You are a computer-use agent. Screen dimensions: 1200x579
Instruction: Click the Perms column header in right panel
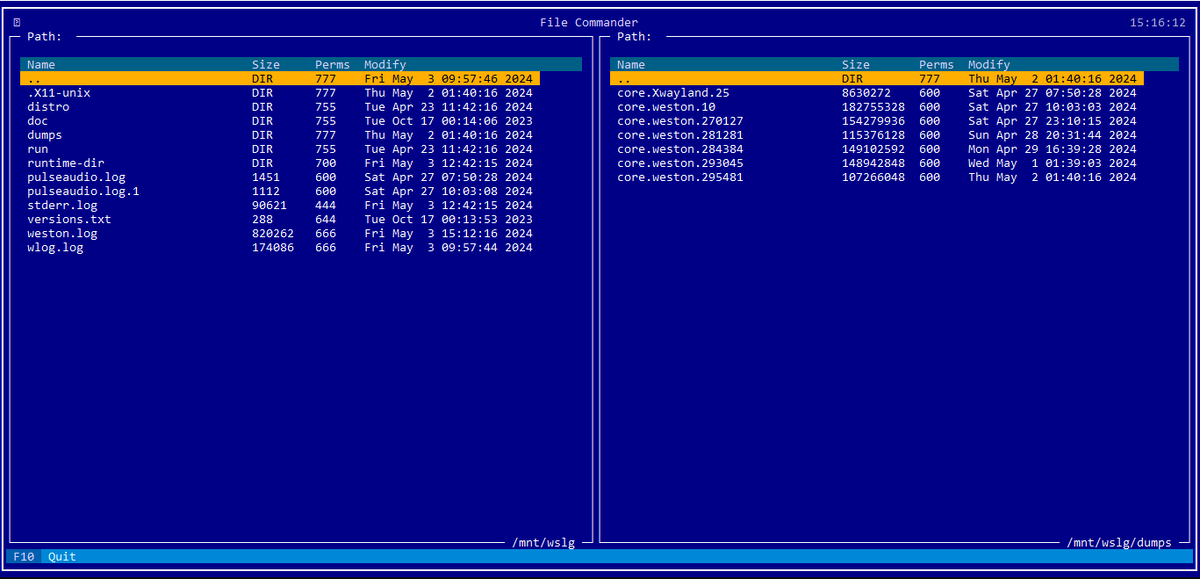pos(936,65)
